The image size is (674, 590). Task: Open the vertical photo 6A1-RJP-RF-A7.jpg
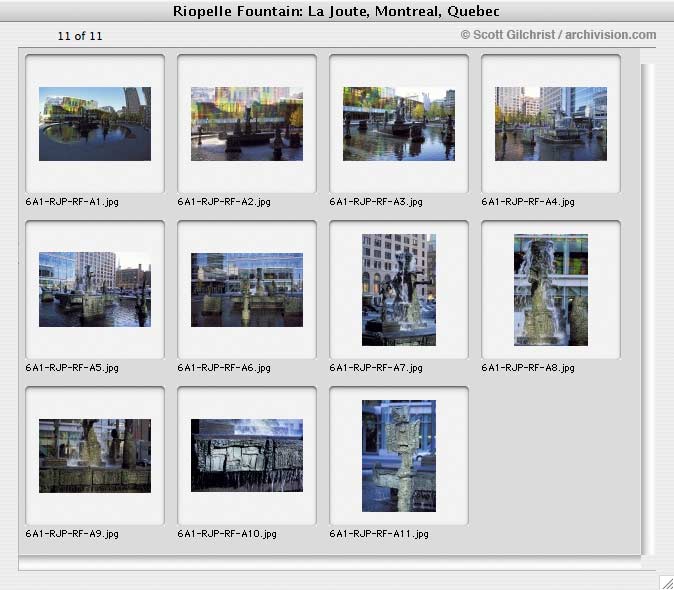tap(398, 290)
